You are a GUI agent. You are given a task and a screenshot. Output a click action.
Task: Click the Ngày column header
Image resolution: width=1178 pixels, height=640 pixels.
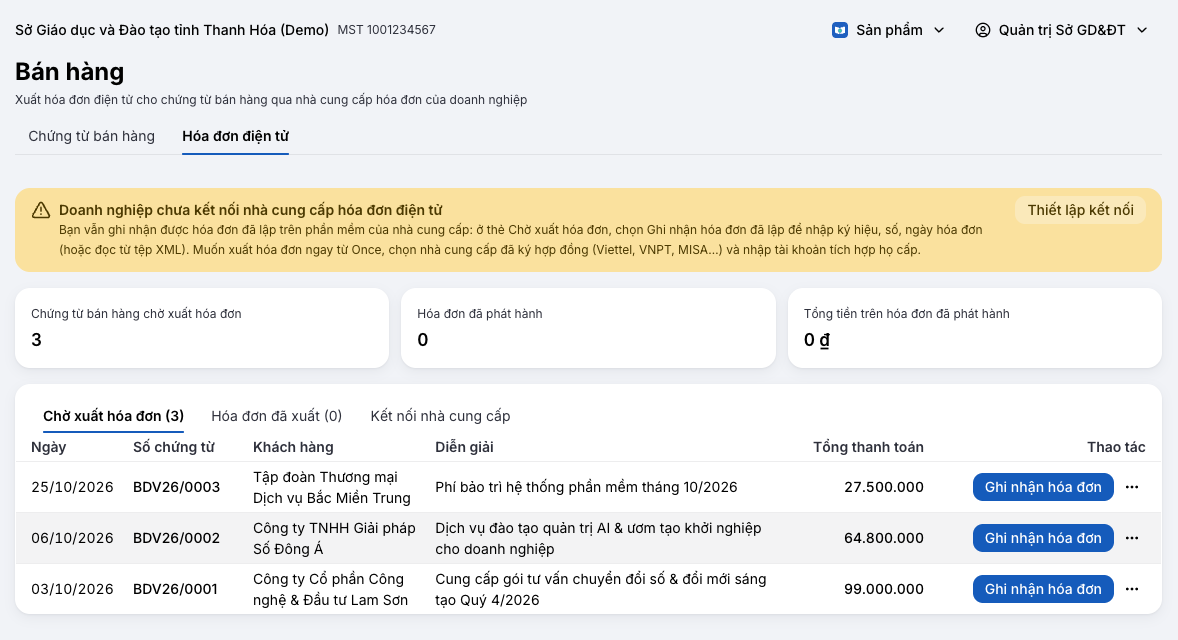(x=49, y=447)
